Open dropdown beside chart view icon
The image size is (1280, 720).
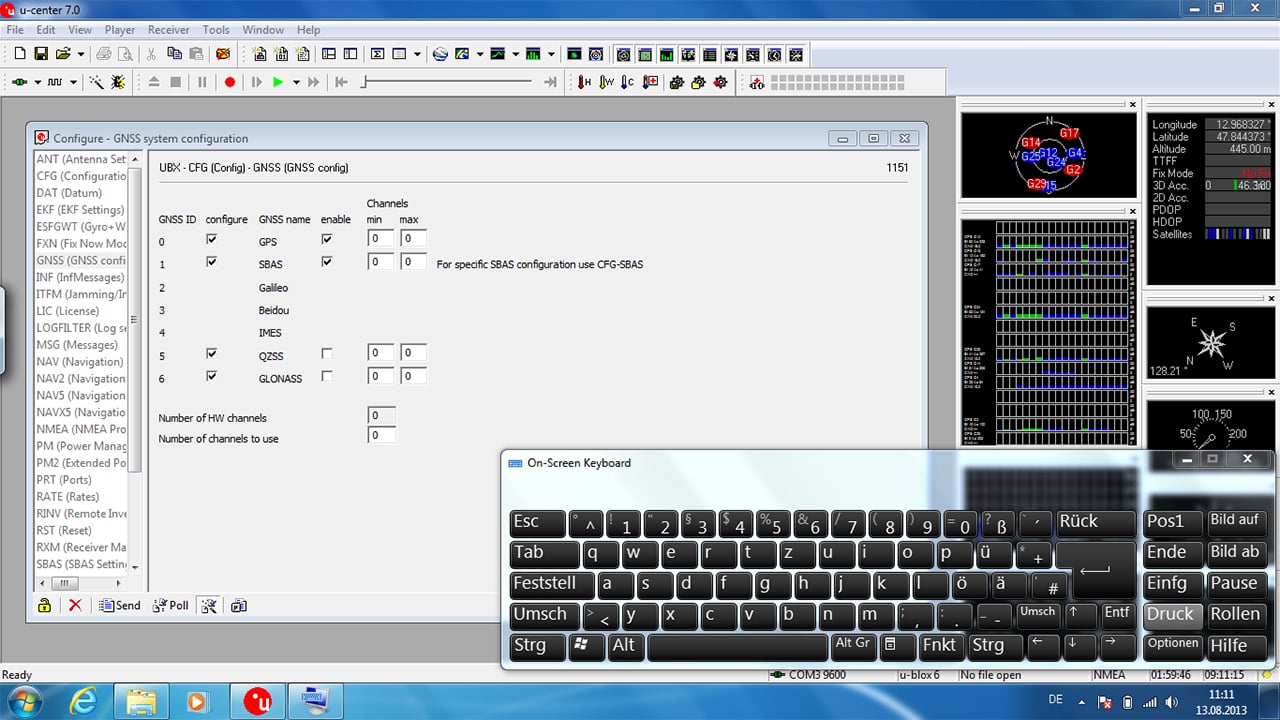tap(515, 54)
